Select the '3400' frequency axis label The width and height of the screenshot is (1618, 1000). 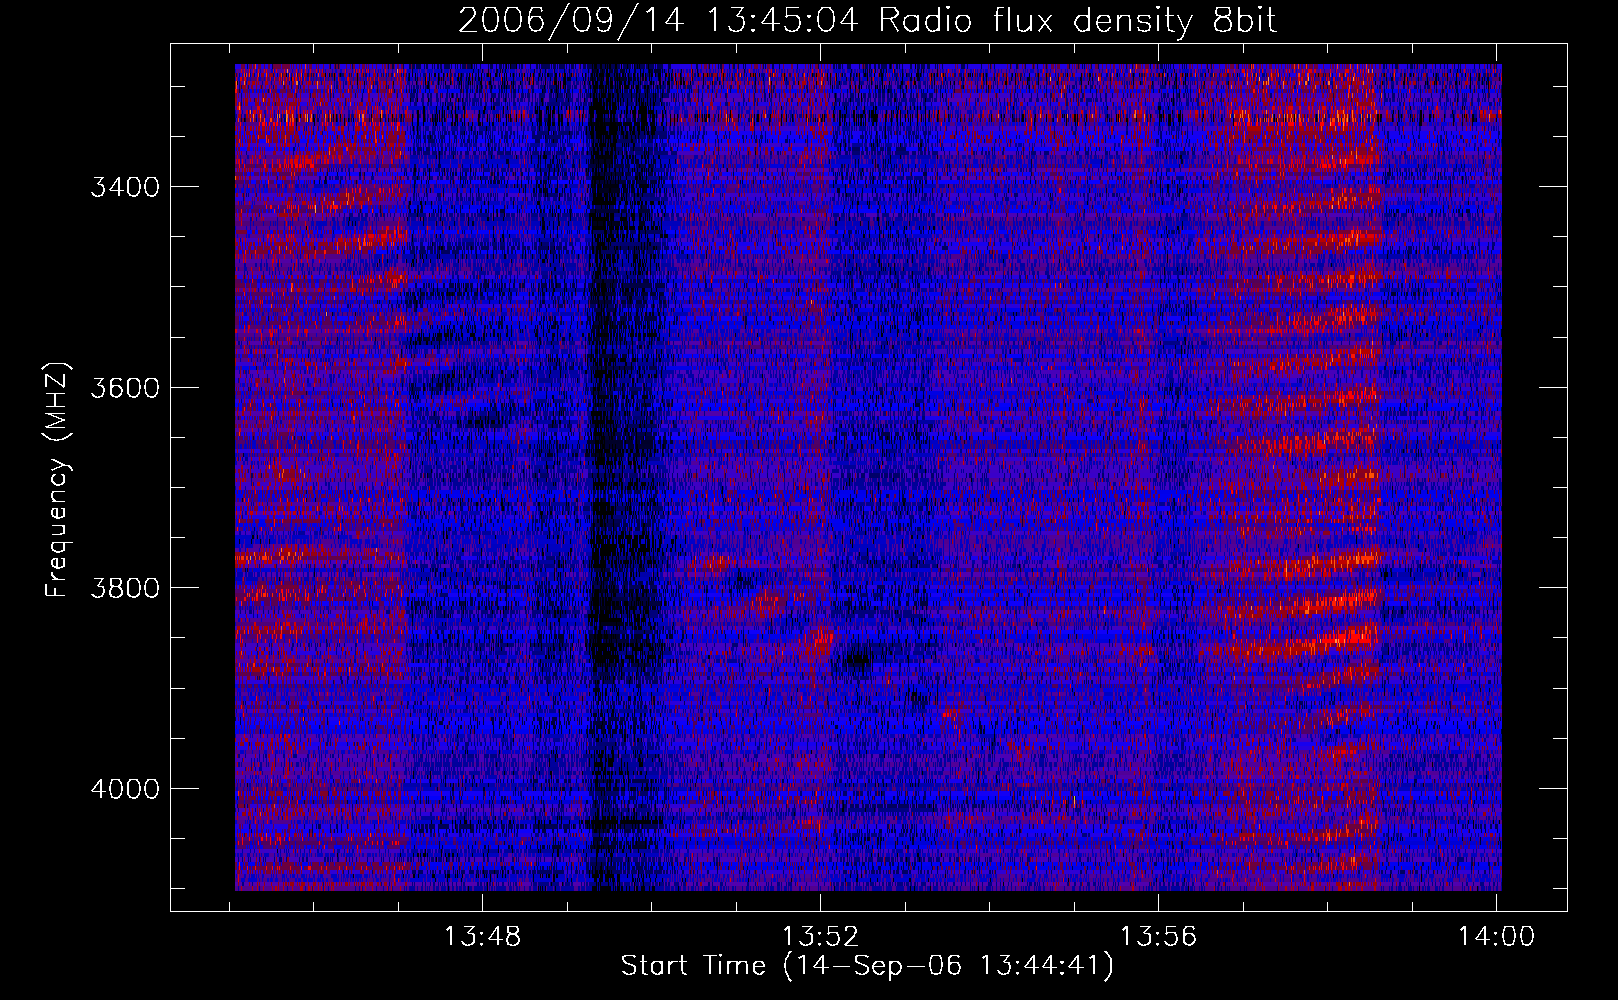pyautogui.click(x=125, y=187)
